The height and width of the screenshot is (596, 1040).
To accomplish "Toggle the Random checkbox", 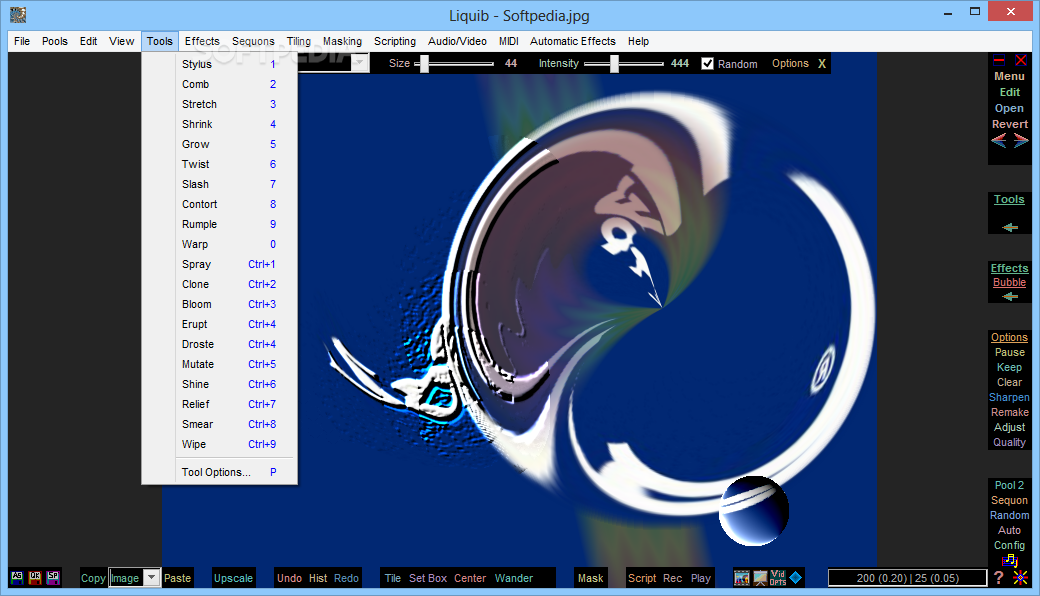I will tap(708, 64).
